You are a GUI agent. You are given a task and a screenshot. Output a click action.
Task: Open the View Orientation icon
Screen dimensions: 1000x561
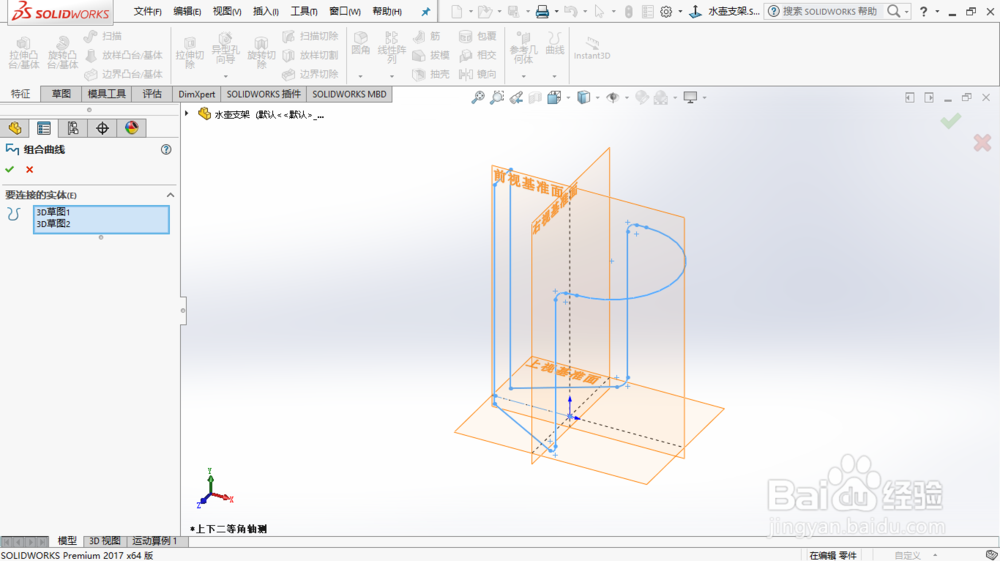(x=554, y=98)
